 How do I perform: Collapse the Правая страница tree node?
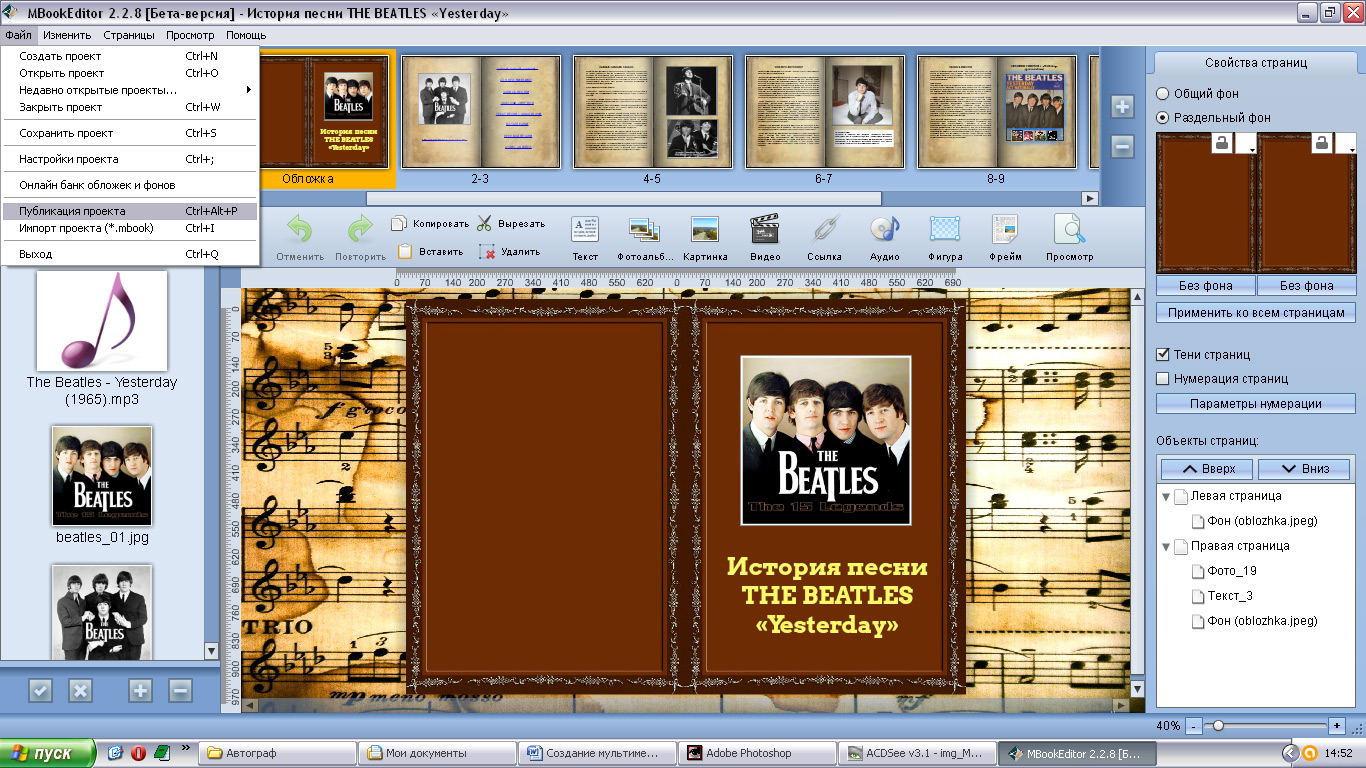click(x=1165, y=546)
